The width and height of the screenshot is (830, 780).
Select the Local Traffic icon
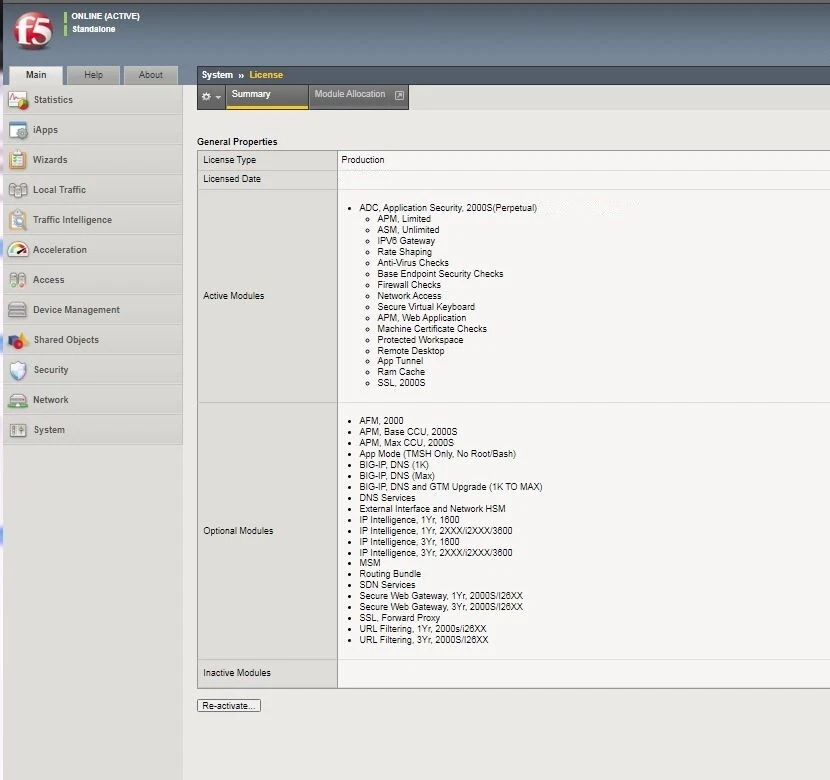[18, 189]
